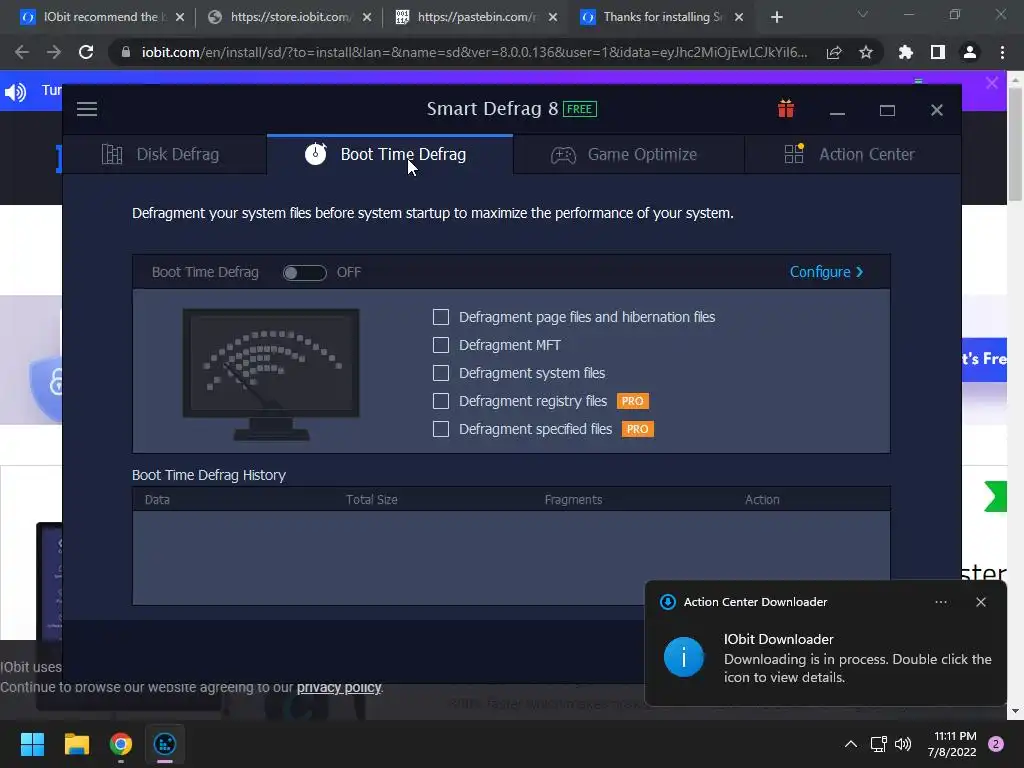
Task: Click the PRO badge beside registry files
Action: pos(632,401)
